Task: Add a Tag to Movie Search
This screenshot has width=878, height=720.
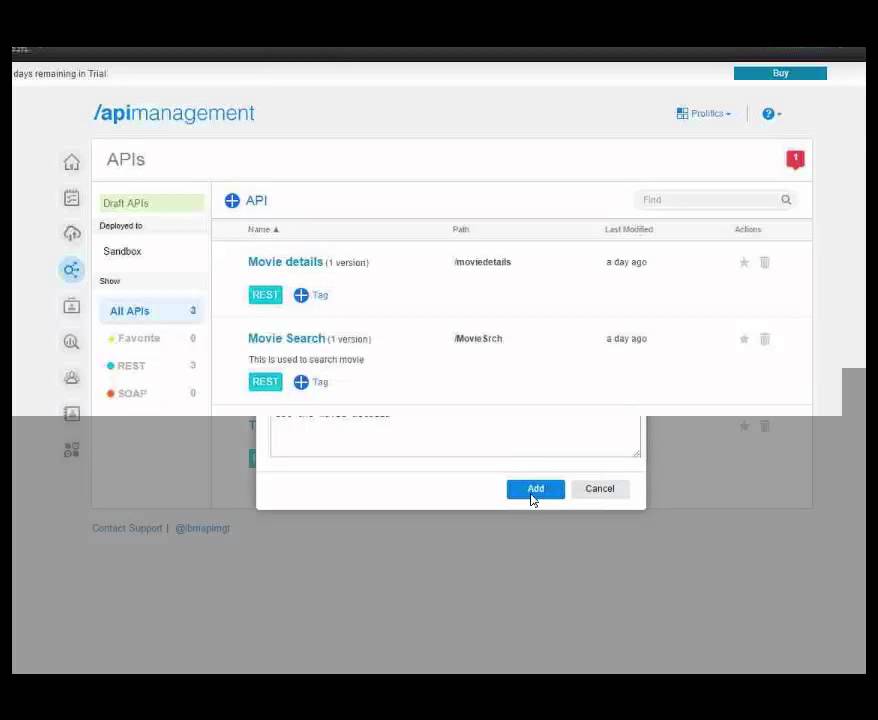Action: click(x=311, y=382)
